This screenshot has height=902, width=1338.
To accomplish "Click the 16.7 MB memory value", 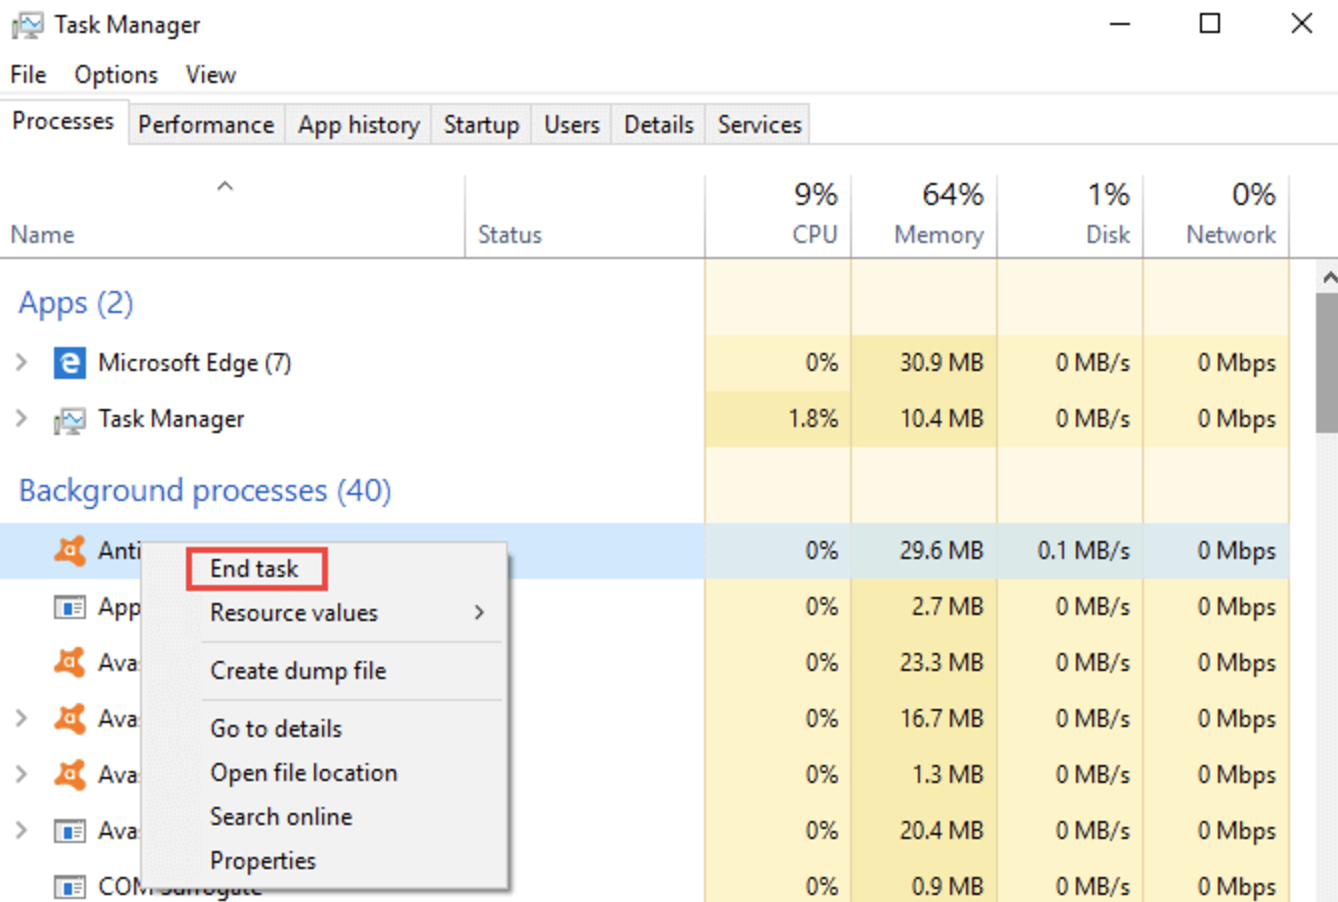I will click(941, 719).
